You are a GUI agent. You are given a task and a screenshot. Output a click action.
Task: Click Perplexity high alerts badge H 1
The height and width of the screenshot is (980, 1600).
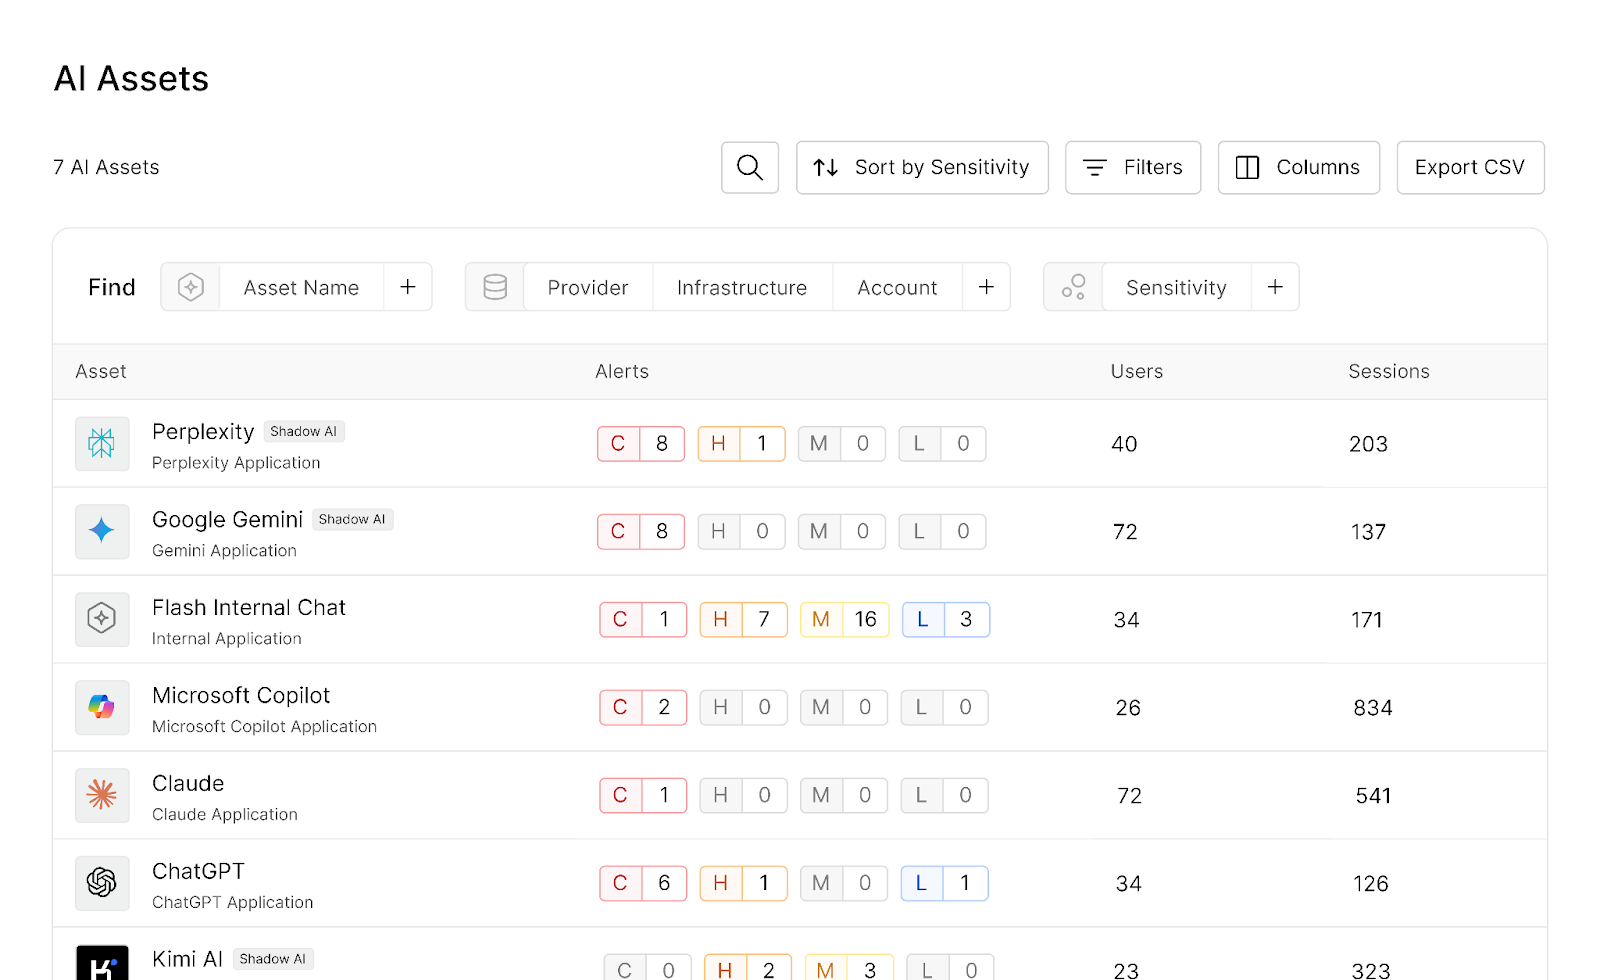(741, 443)
